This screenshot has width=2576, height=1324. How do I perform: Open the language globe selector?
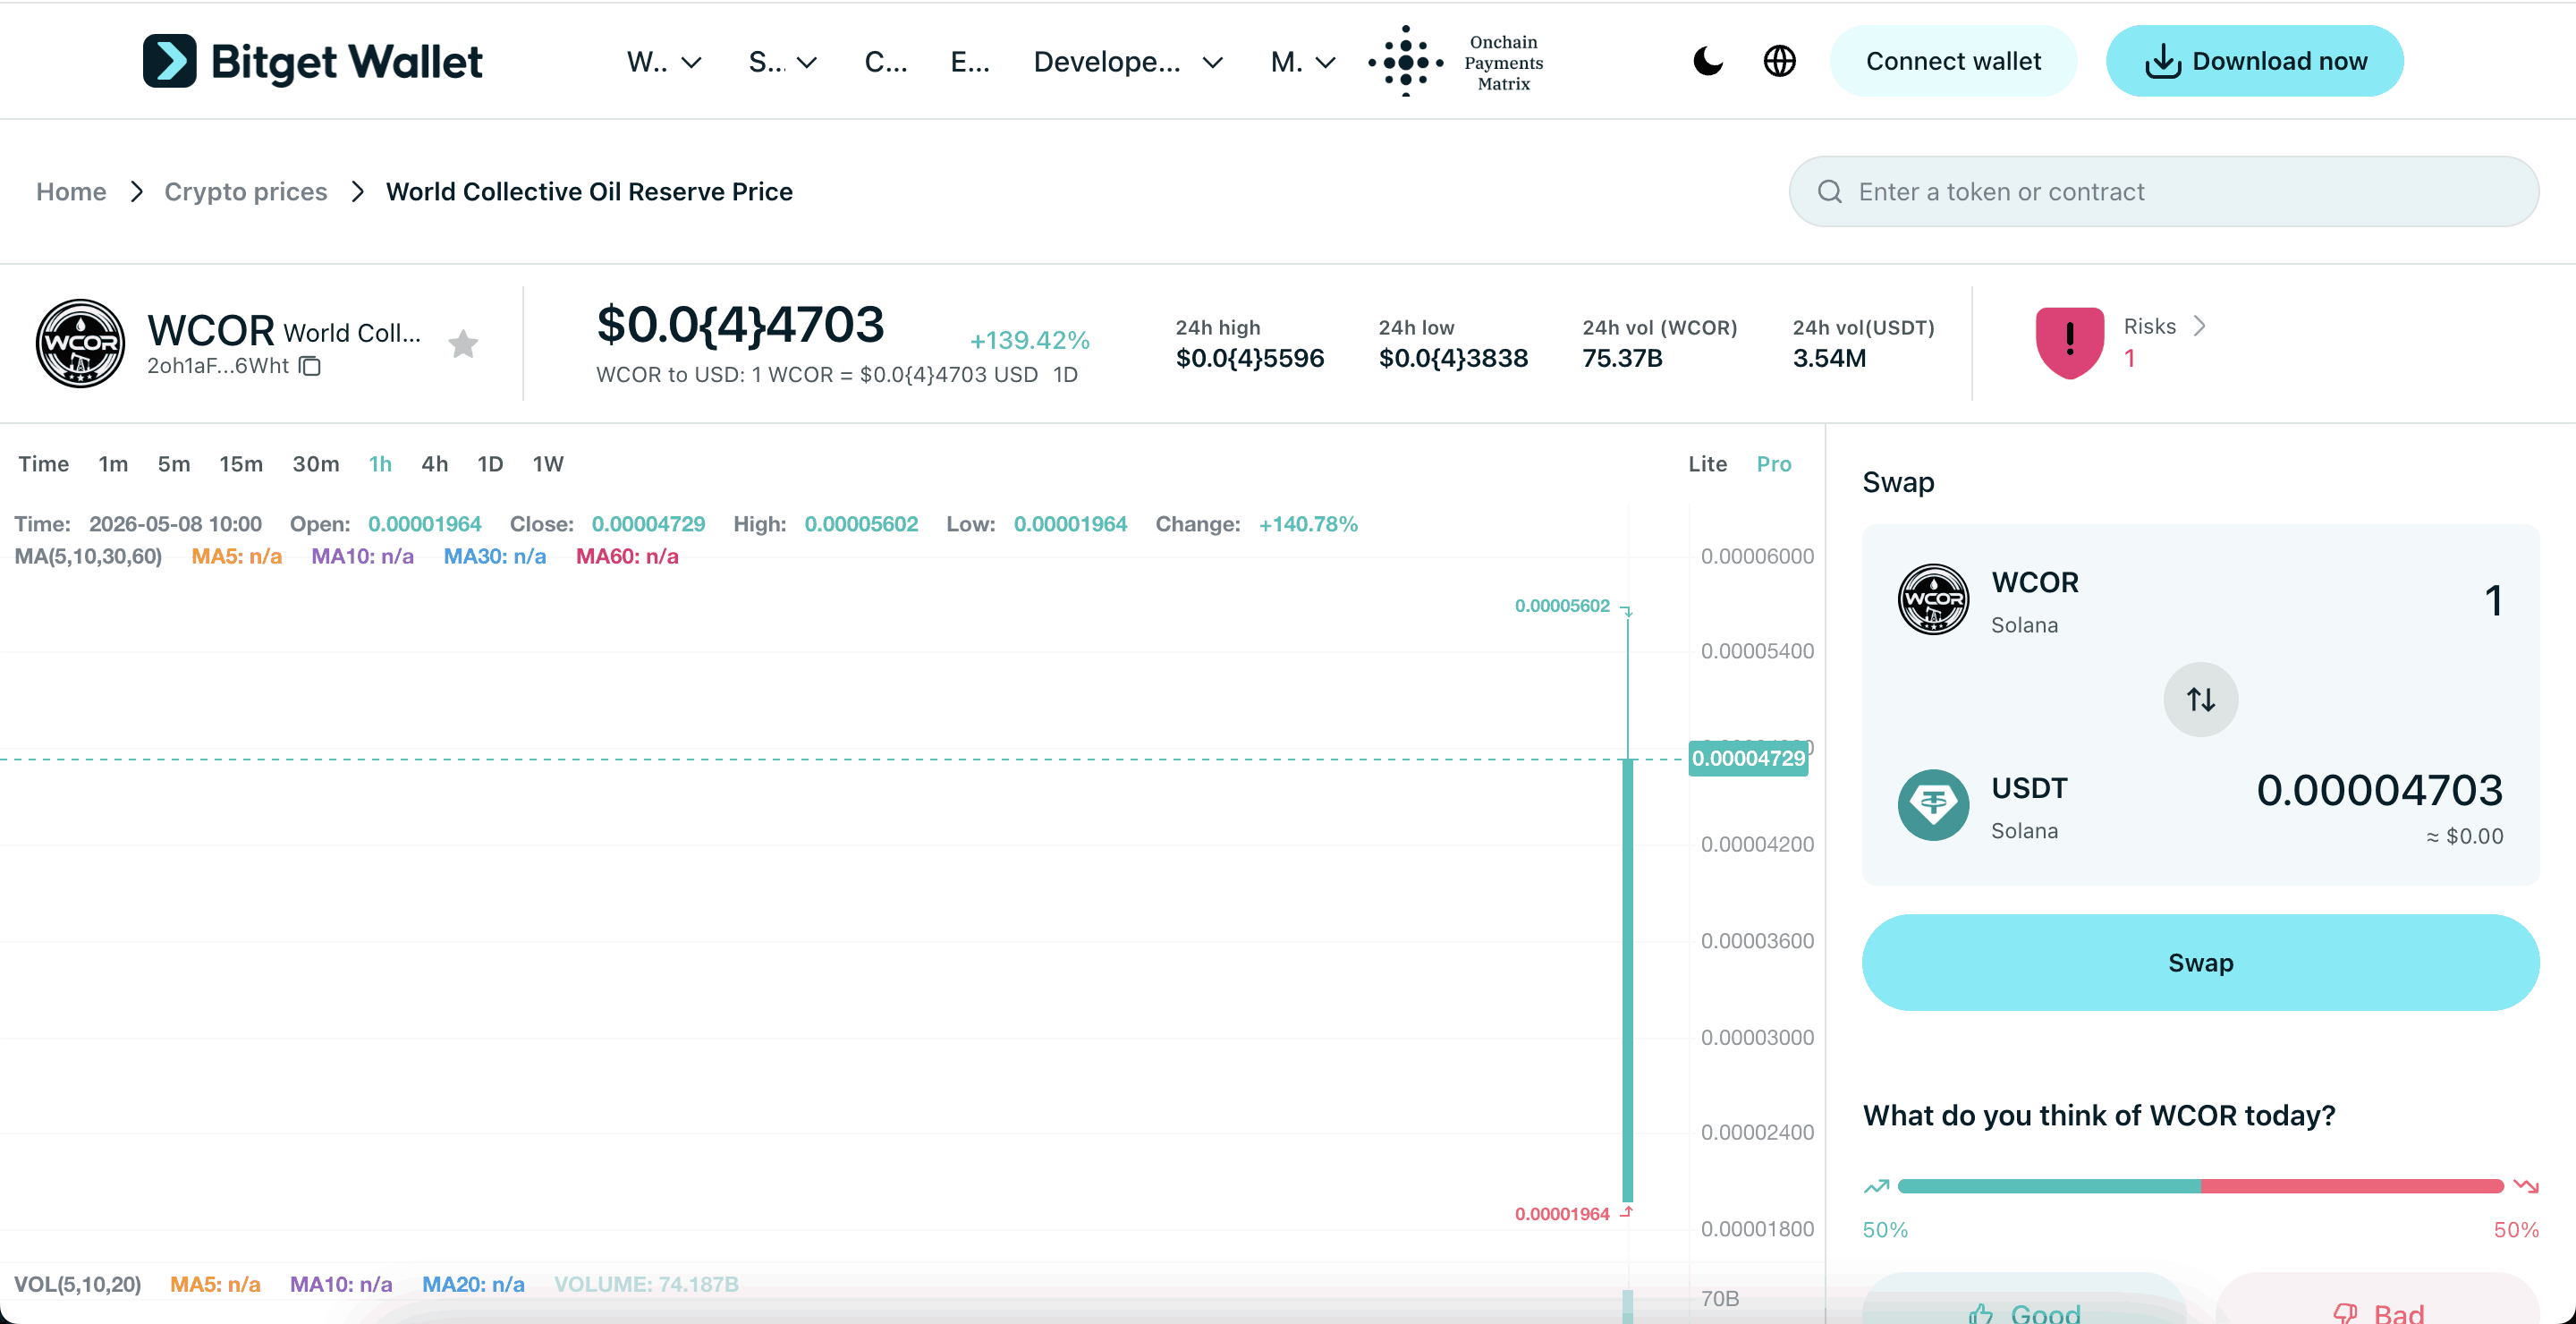coord(1779,61)
